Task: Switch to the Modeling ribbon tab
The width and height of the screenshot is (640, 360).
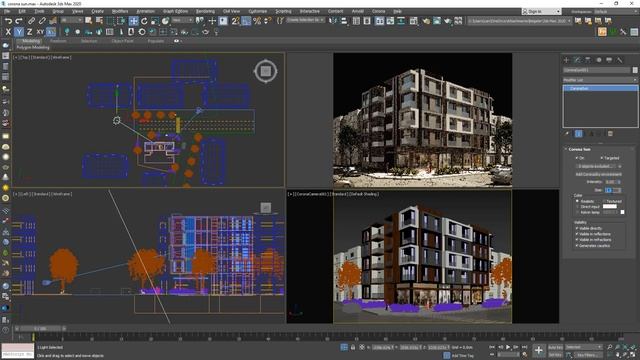Action: pos(31,41)
